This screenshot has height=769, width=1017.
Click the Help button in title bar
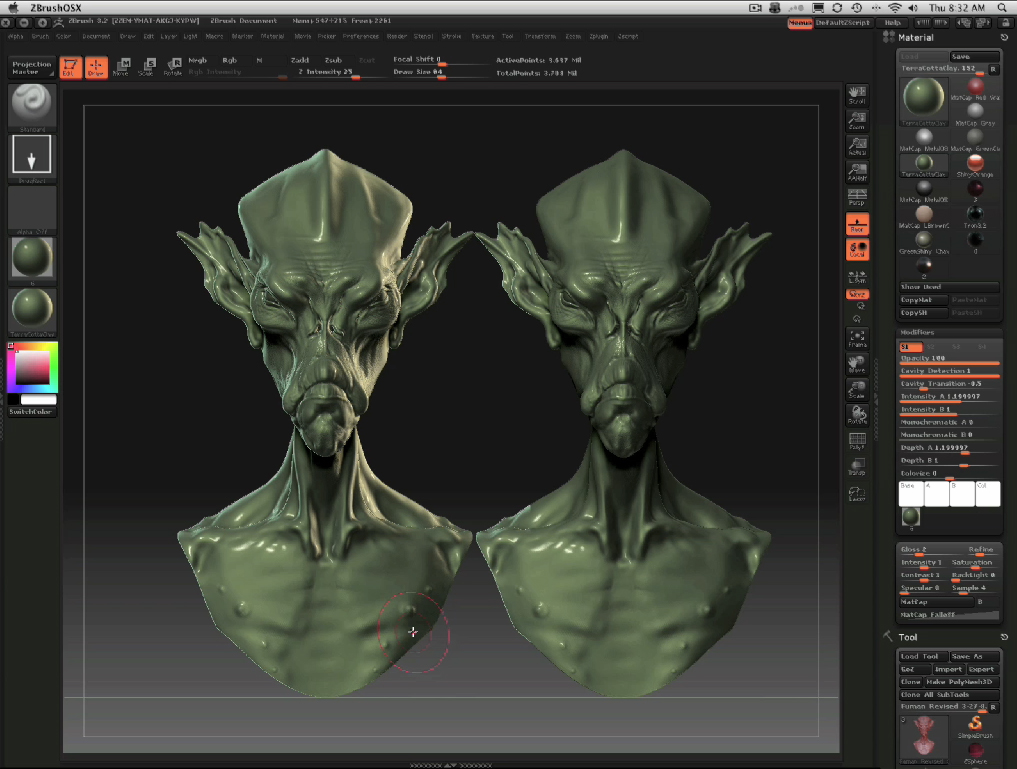click(x=892, y=23)
